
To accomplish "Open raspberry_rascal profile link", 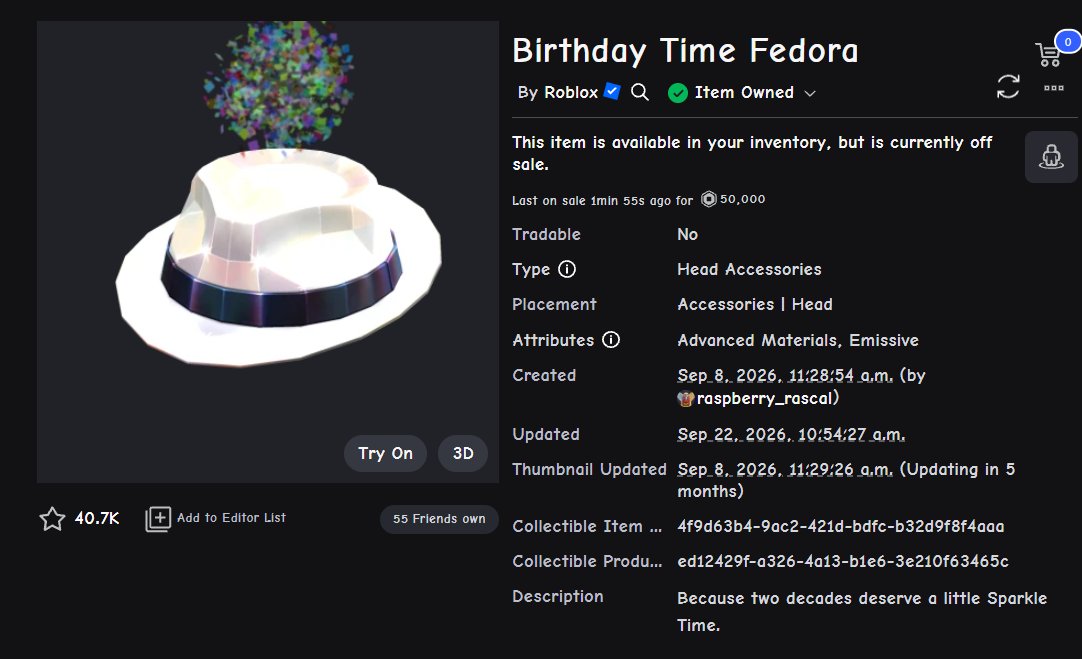I will tap(767, 398).
